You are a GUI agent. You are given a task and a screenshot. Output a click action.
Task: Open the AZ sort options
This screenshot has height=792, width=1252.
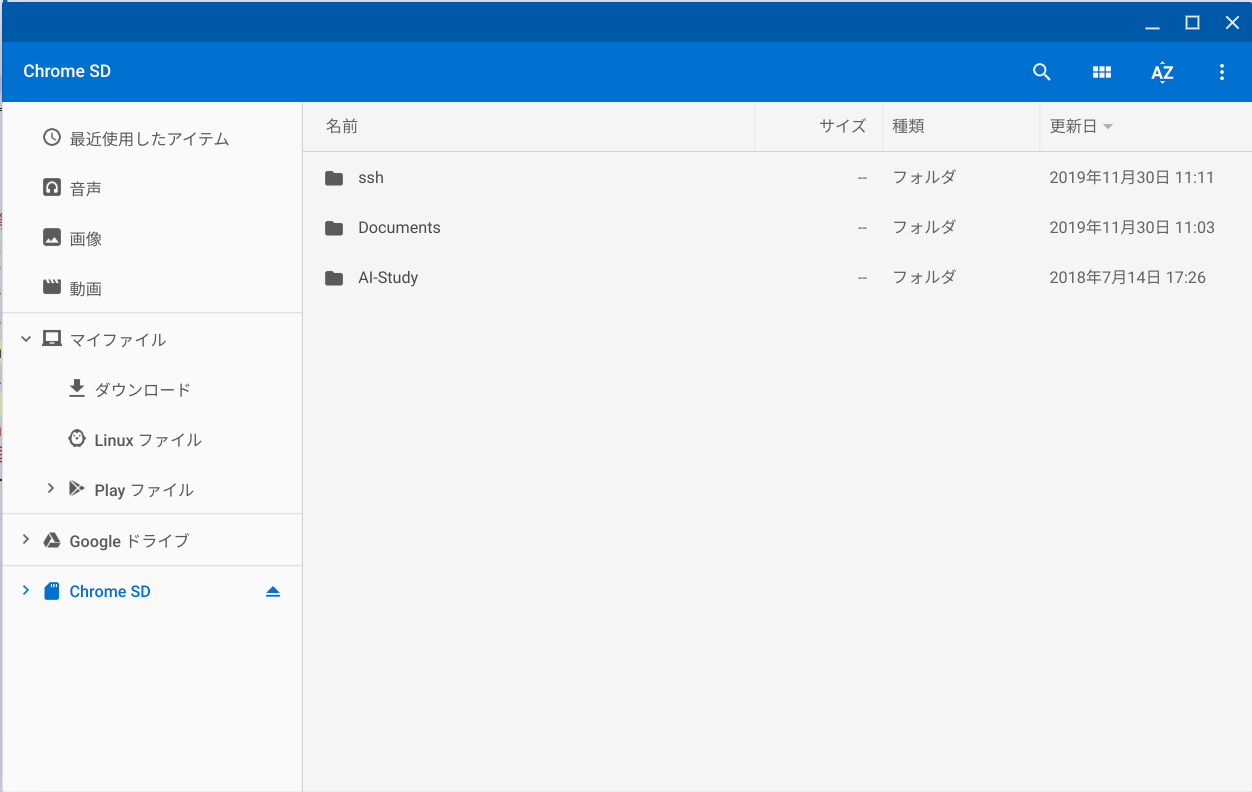click(1161, 72)
